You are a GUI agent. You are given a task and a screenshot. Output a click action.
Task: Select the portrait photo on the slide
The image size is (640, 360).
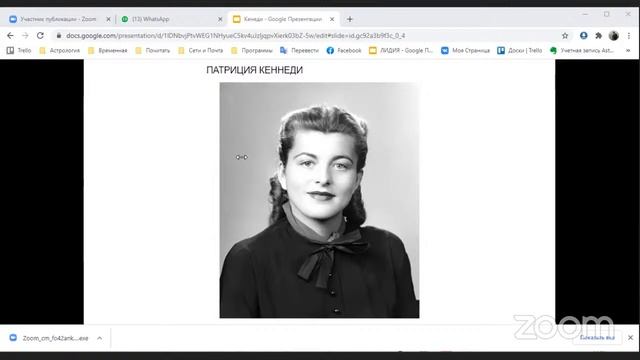(x=319, y=200)
